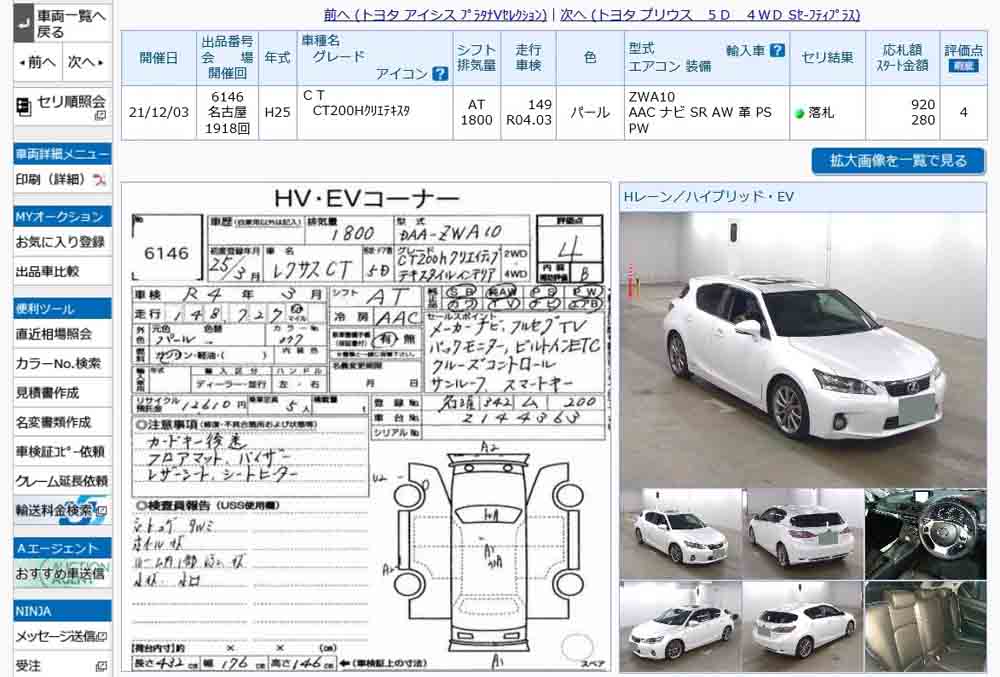Open the rear seat interior thumbnail
This screenshot has width=1000, height=677.
(x=925, y=626)
